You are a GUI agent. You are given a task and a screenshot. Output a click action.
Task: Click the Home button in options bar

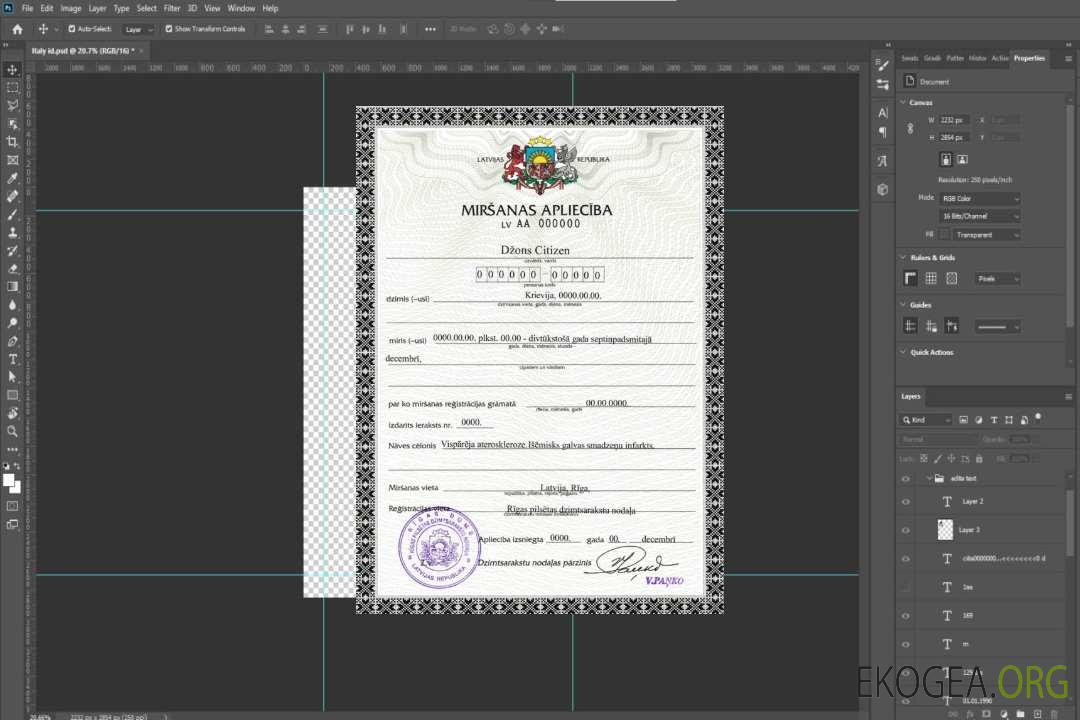point(17,29)
